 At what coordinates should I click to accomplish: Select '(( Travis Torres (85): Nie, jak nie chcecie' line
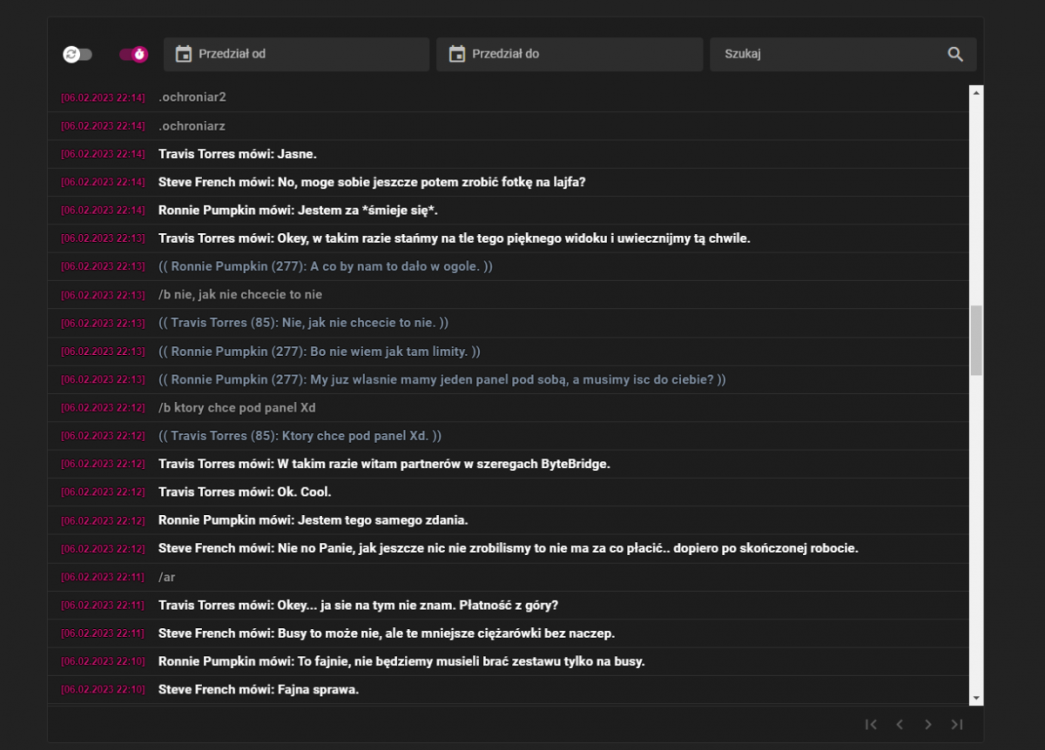pyautogui.click(x=508, y=323)
